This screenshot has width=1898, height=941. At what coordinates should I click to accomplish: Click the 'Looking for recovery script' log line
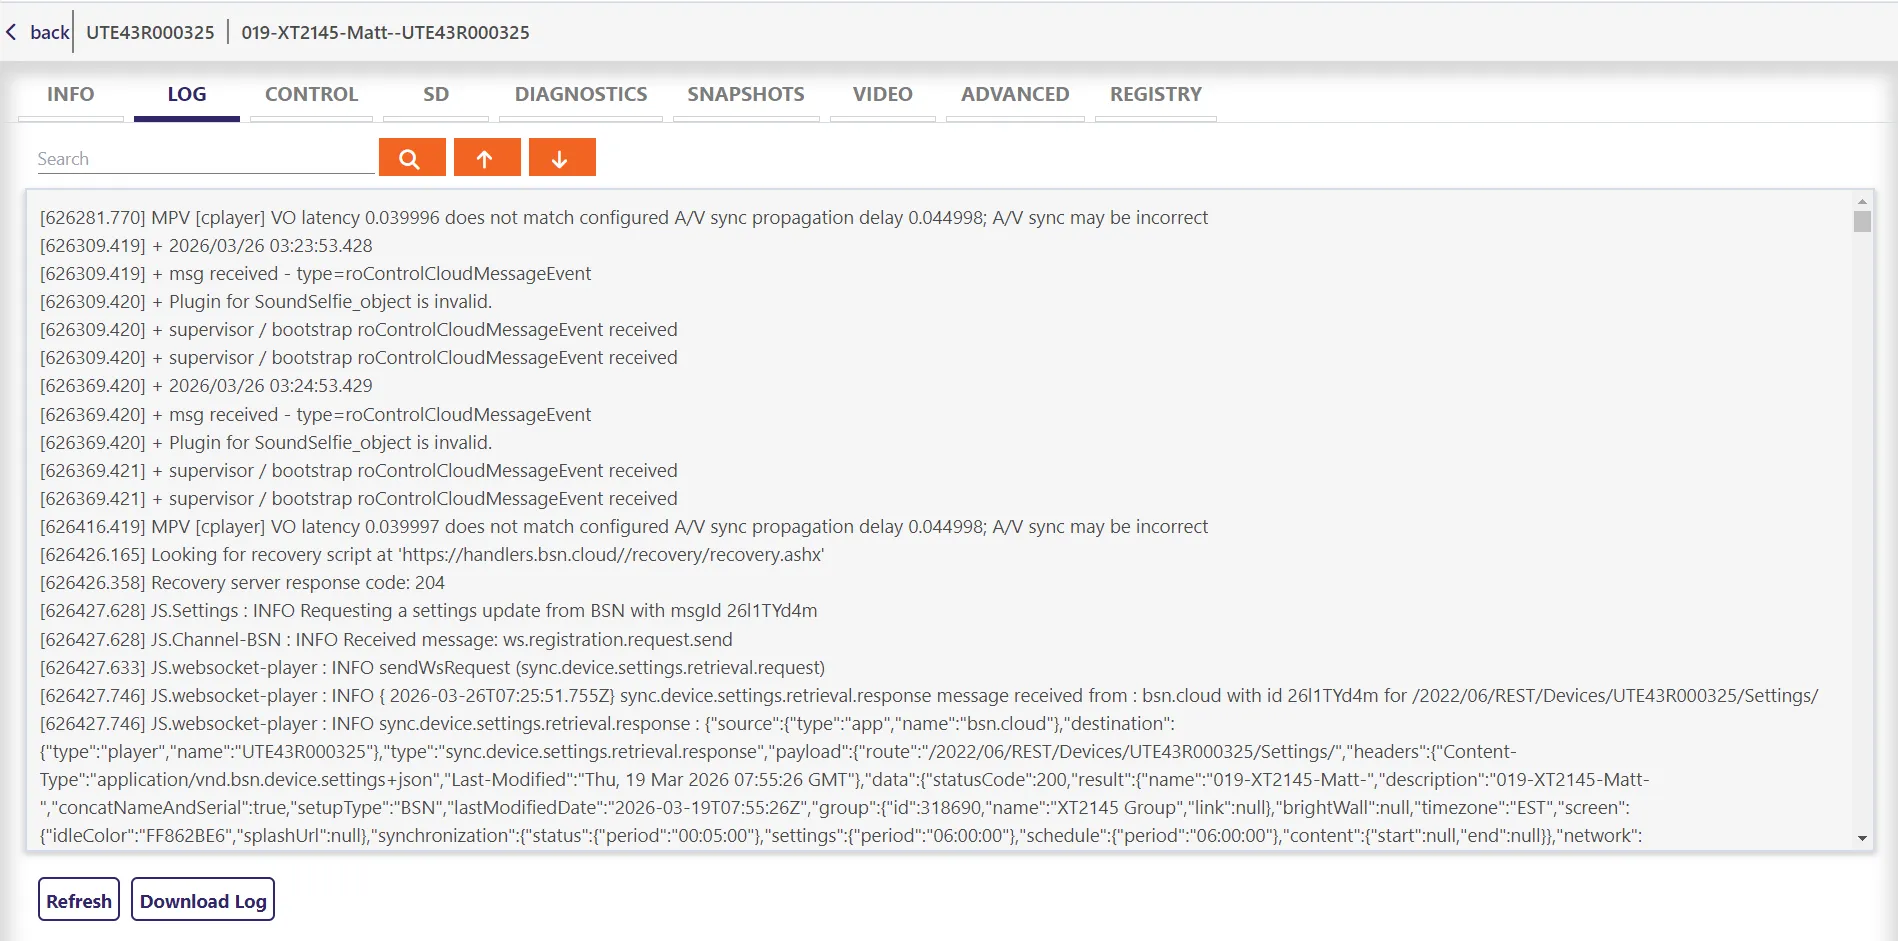(x=432, y=555)
